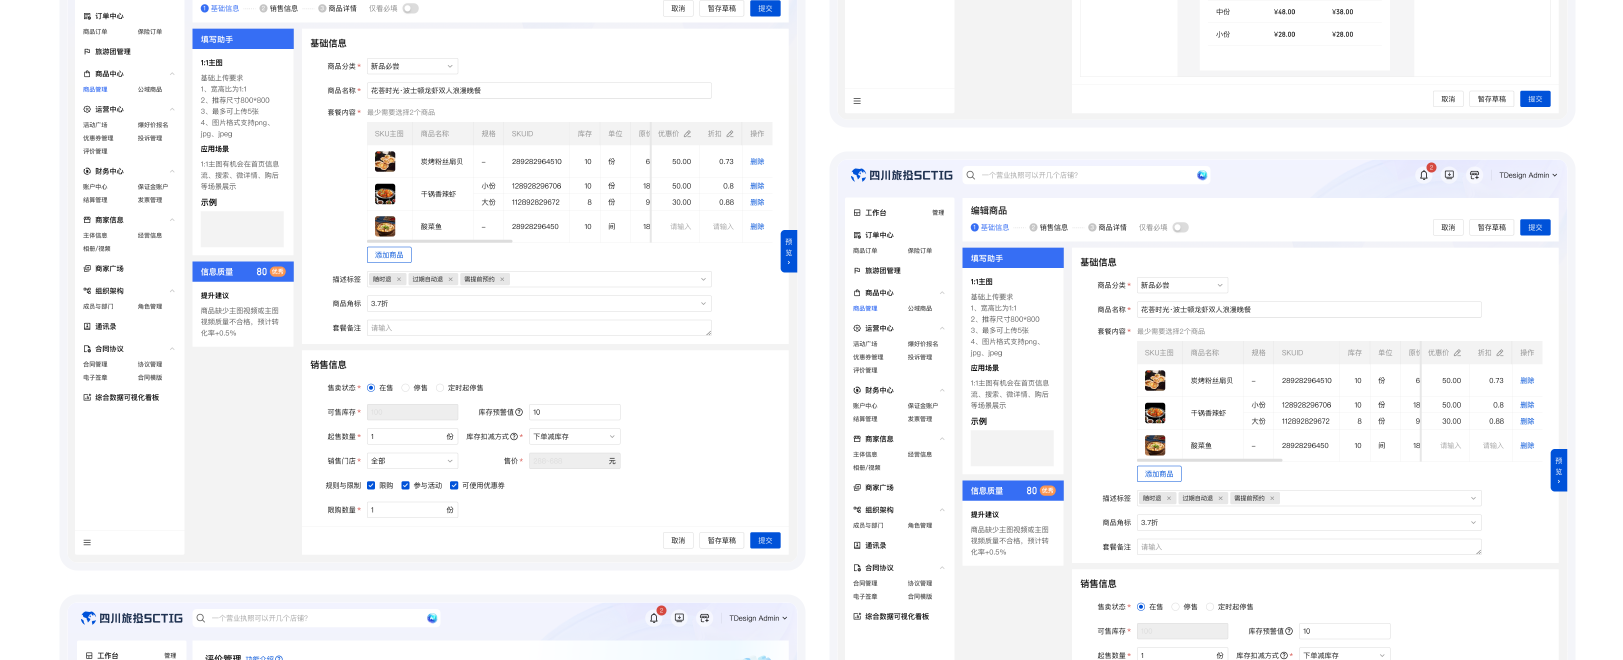Remove the 随时退 tag on 编辑商品 page
The width and height of the screenshot is (1623, 660).
point(1169,498)
